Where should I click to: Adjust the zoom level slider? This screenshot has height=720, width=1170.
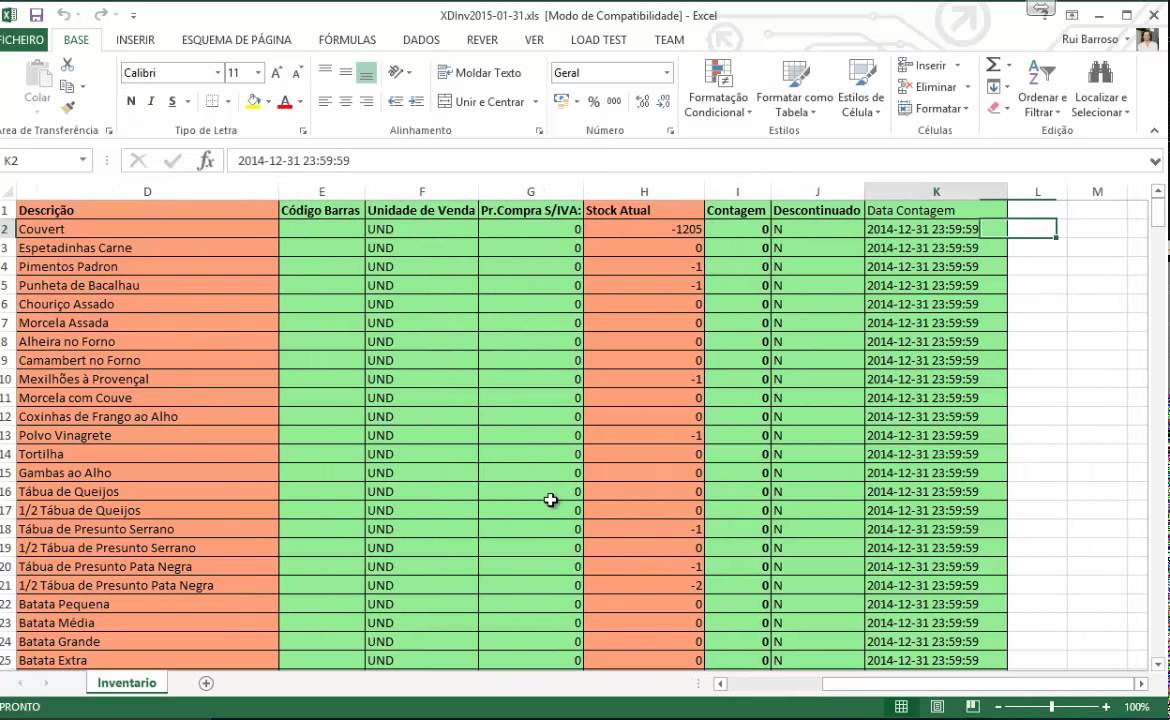pos(1051,707)
